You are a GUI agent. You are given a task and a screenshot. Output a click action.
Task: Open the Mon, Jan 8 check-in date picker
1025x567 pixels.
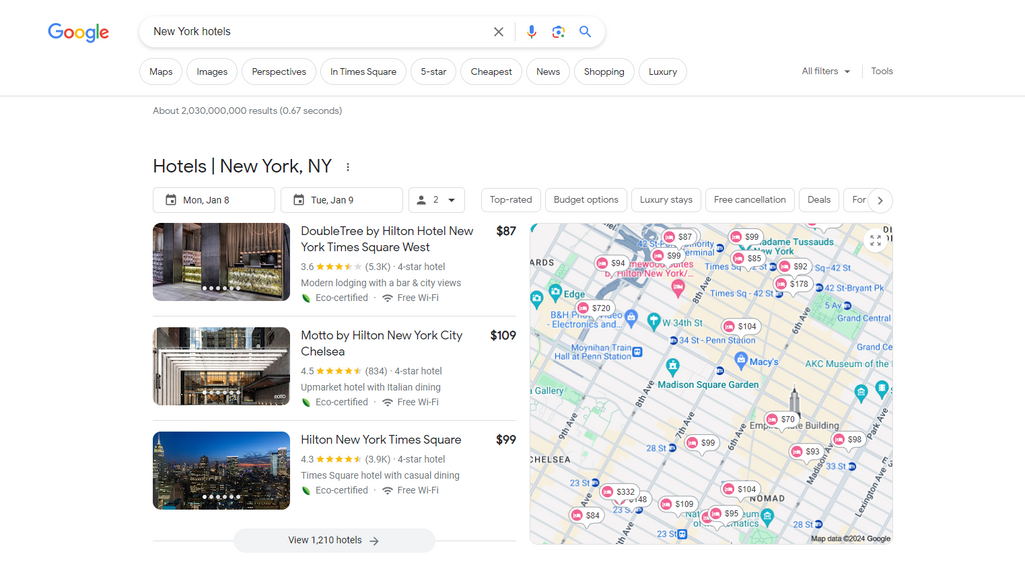[x=214, y=200]
